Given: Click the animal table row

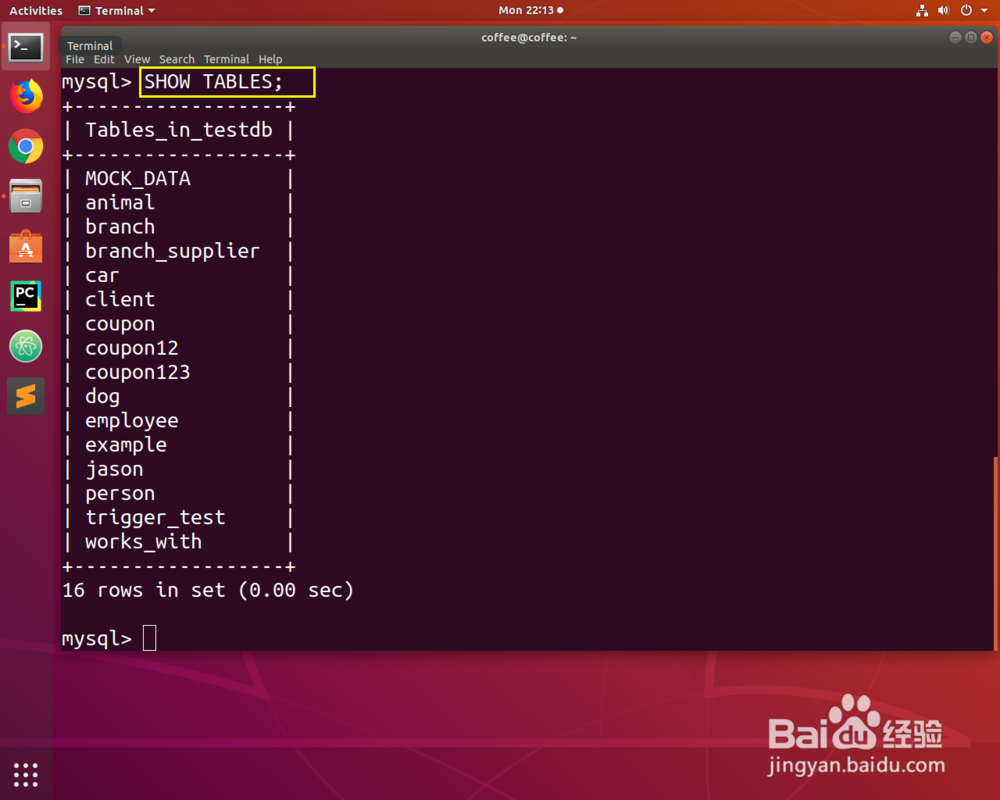Looking at the screenshot, I should (x=120, y=203).
